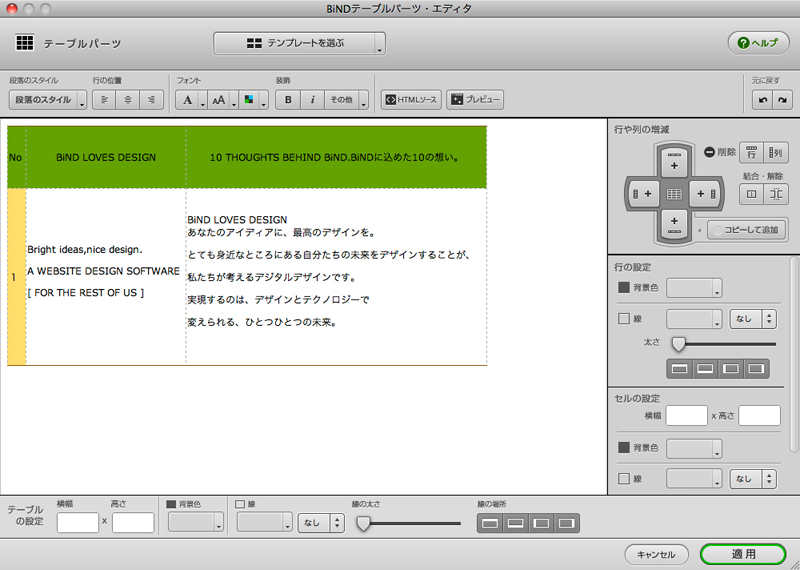Image resolution: width=800 pixels, height=570 pixels.
Task: Enable the 線 checkbox in row settings
Action: [624, 319]
